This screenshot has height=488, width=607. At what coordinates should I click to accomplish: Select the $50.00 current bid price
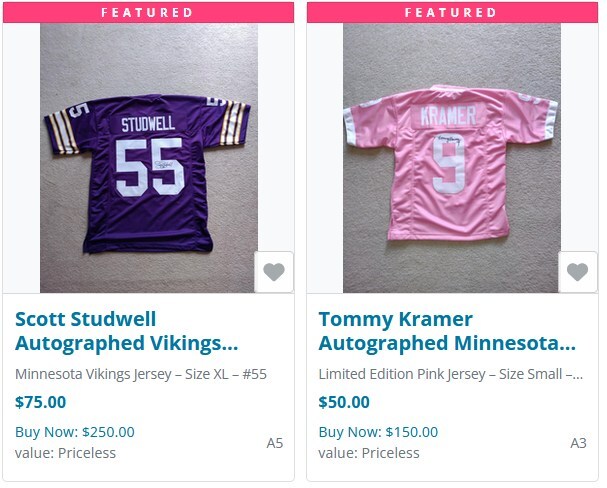[x=344, y=402]
